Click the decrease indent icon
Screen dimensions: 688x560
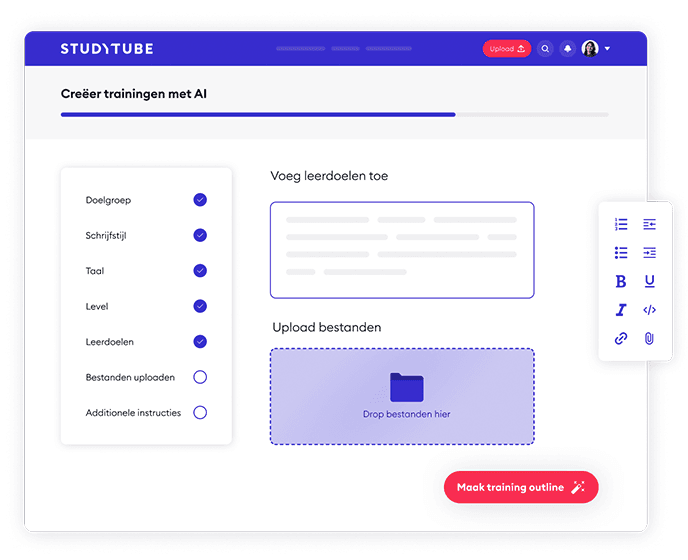pos(649,224)
